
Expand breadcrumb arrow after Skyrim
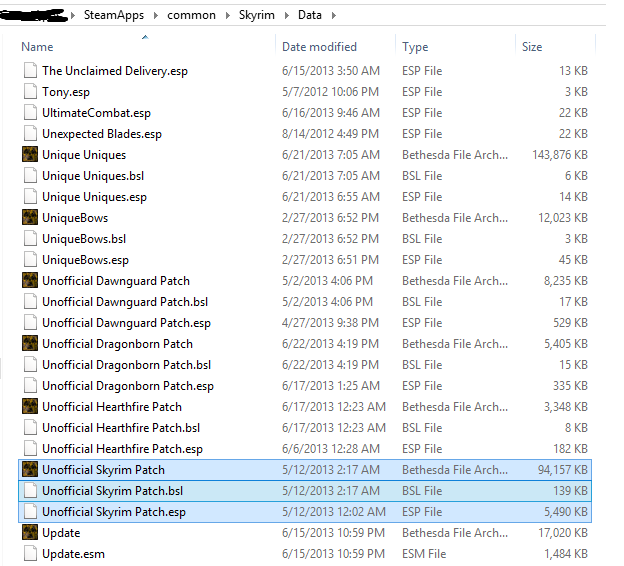287,15
